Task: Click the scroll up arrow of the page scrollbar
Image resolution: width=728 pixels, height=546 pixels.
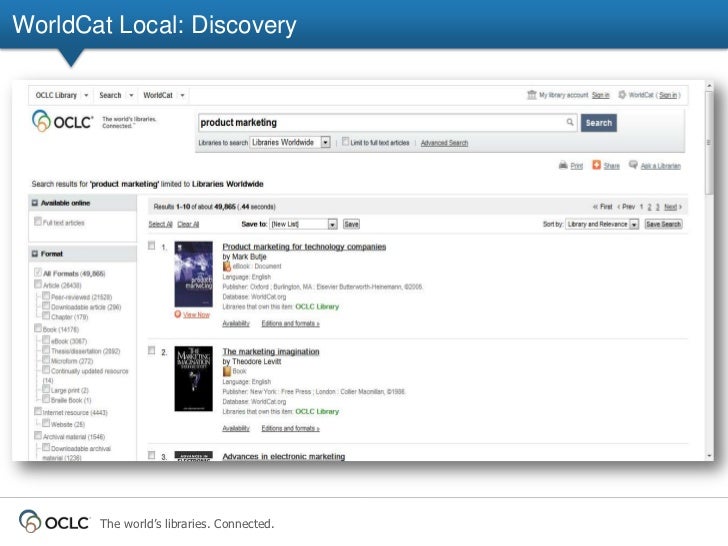Action: (x=709, y=86)
